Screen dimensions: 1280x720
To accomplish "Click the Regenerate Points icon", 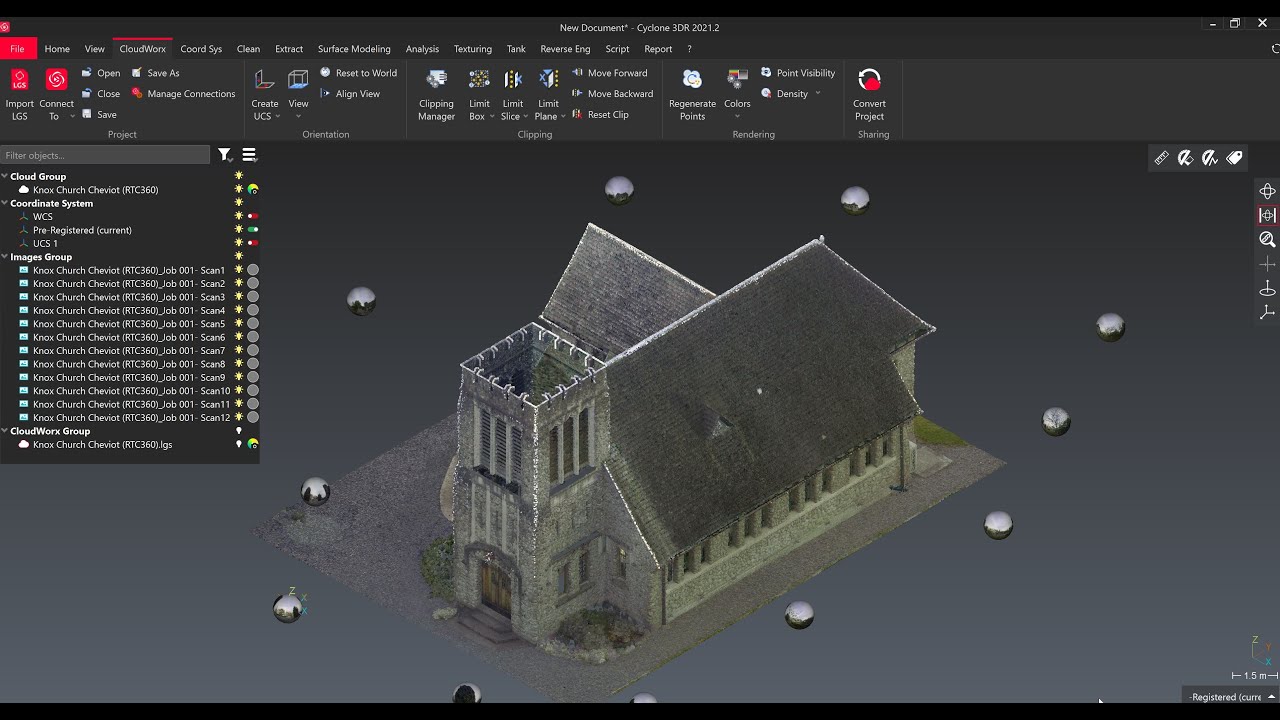I will click(692, 80).
